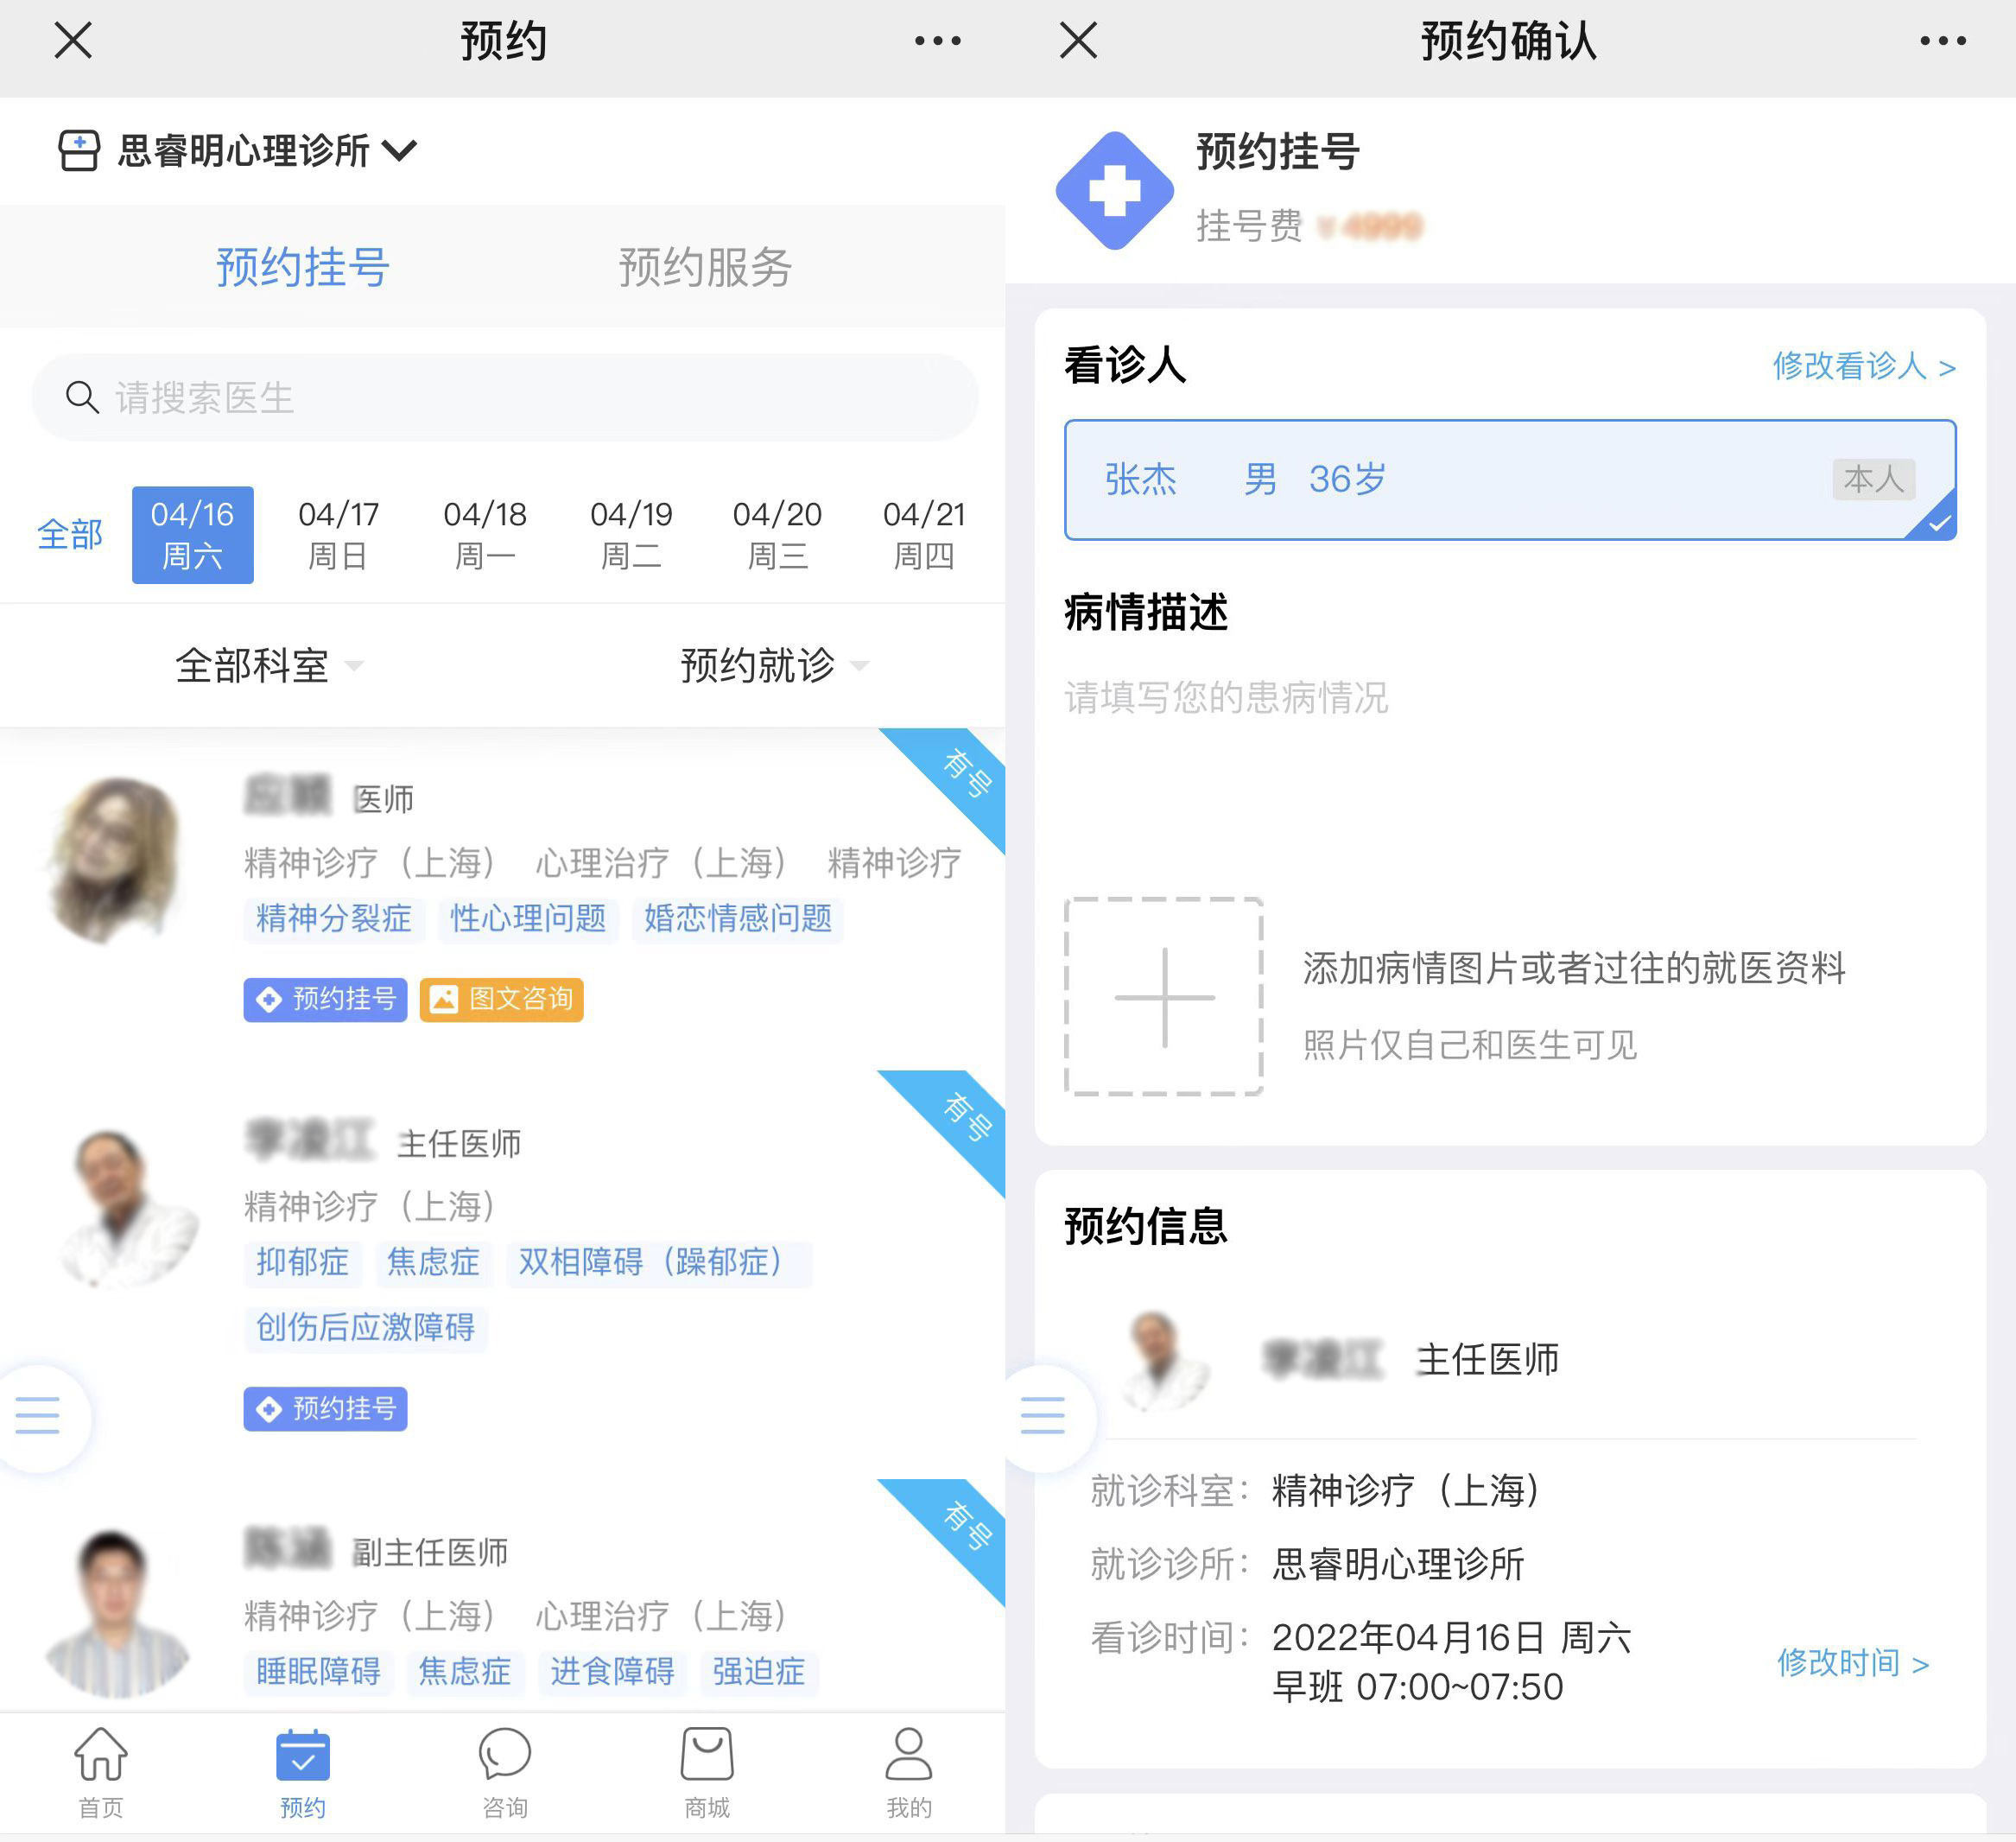The width and height of the screenshot is (2016, 1842).
Task: Select the 04/18 周一 date
Action: pyautogui.click(x=485, y=534)
